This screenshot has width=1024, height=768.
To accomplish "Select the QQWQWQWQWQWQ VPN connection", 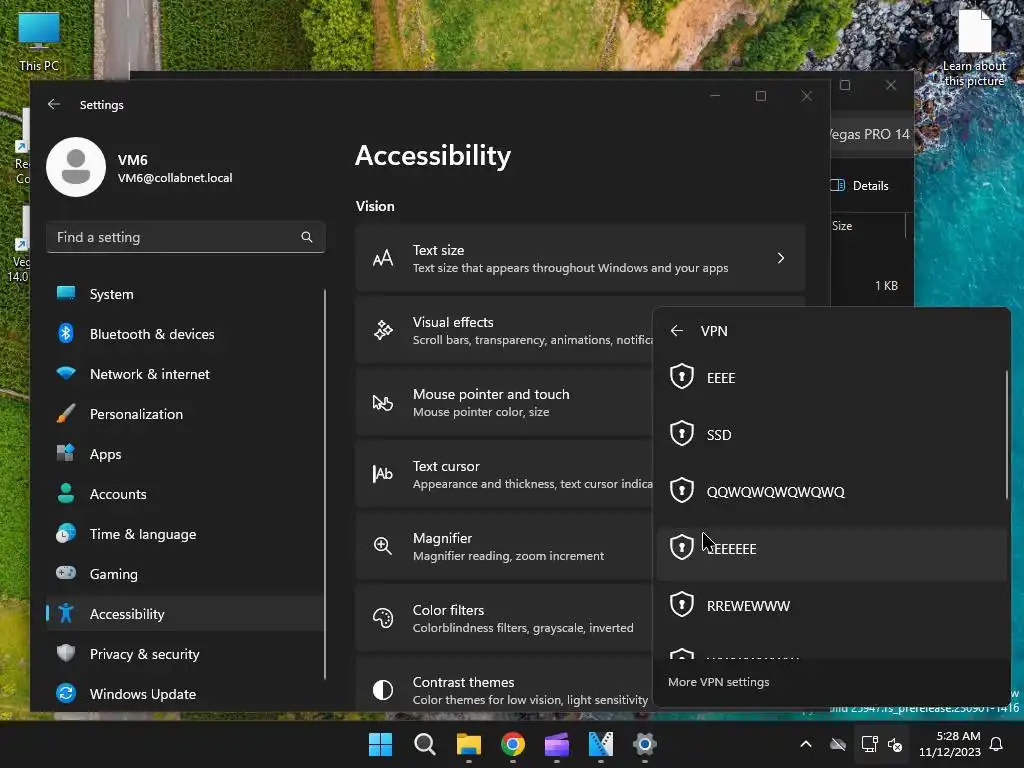I will [831, 491].
